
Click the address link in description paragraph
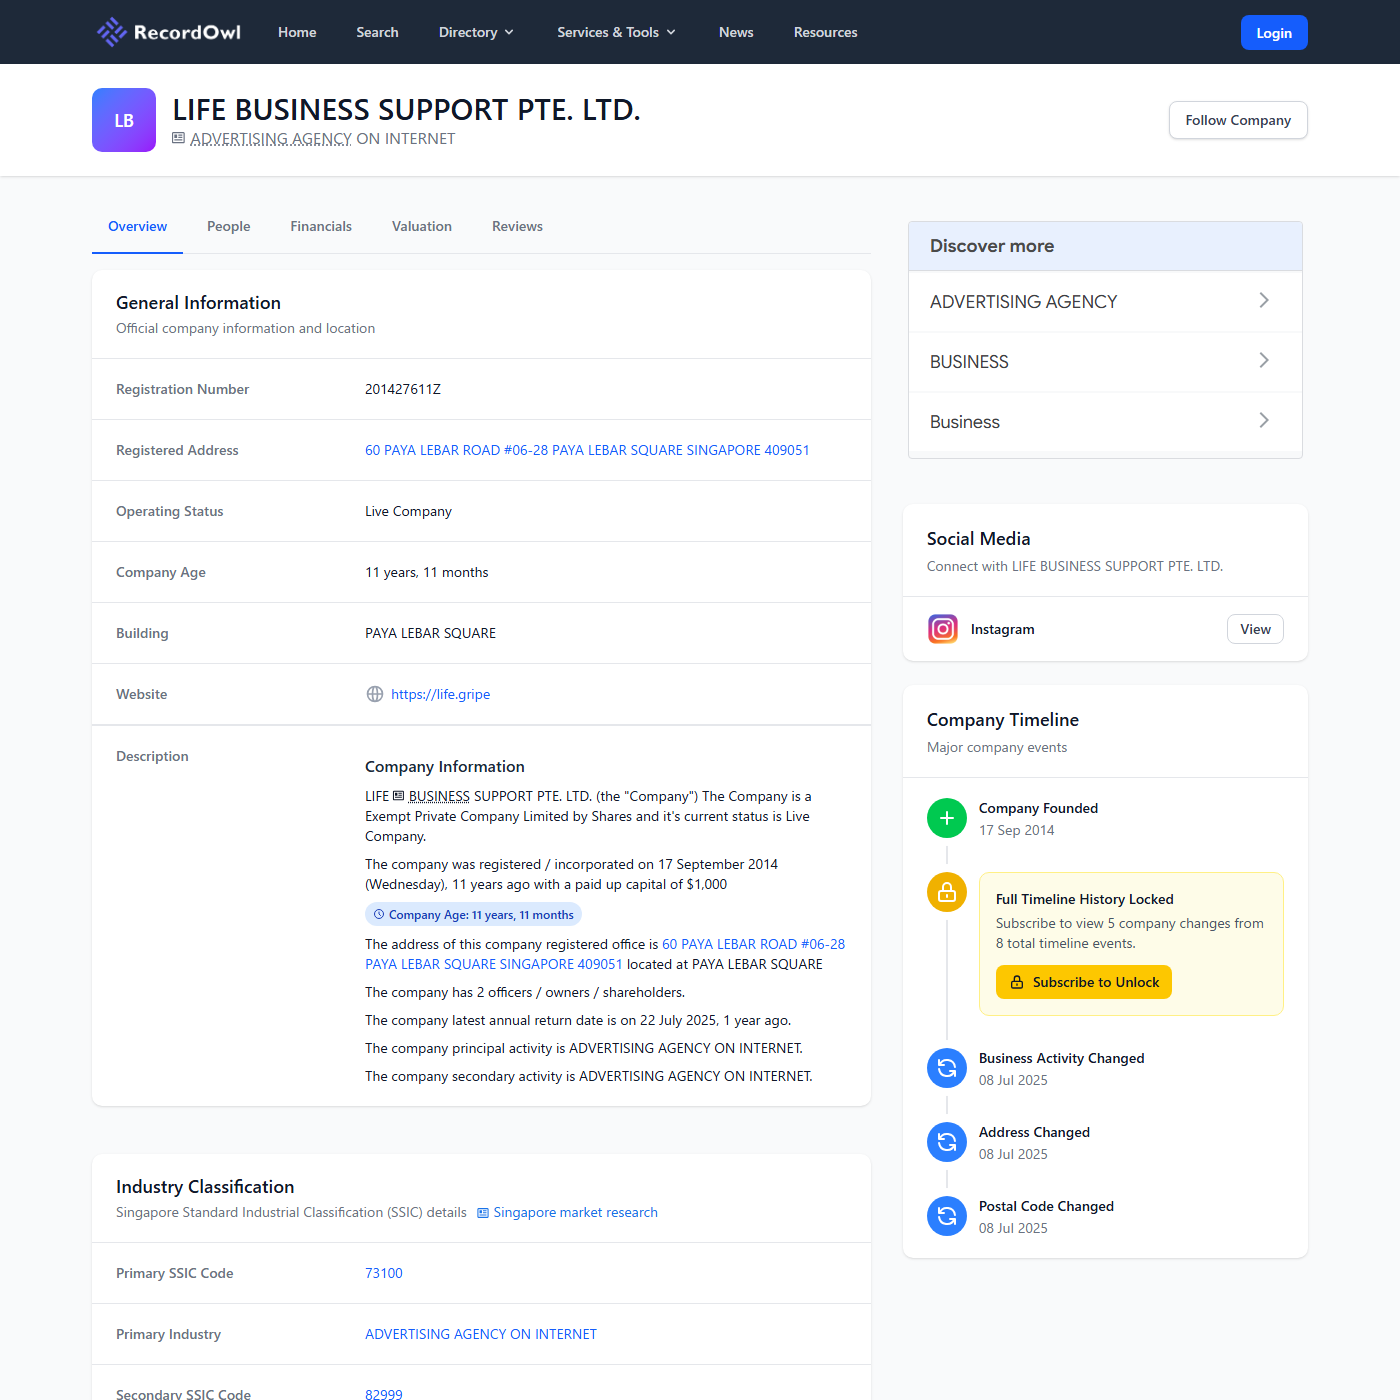tap(605, 954)
